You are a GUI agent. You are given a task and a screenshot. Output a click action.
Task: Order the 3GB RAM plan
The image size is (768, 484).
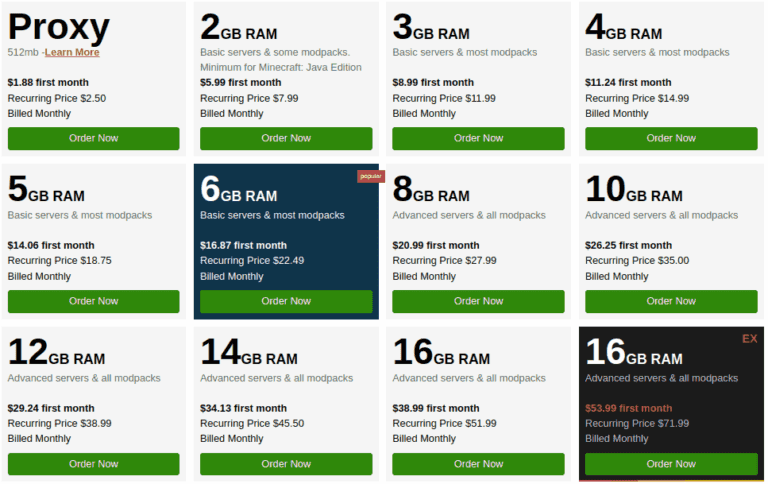pos(479,139)
